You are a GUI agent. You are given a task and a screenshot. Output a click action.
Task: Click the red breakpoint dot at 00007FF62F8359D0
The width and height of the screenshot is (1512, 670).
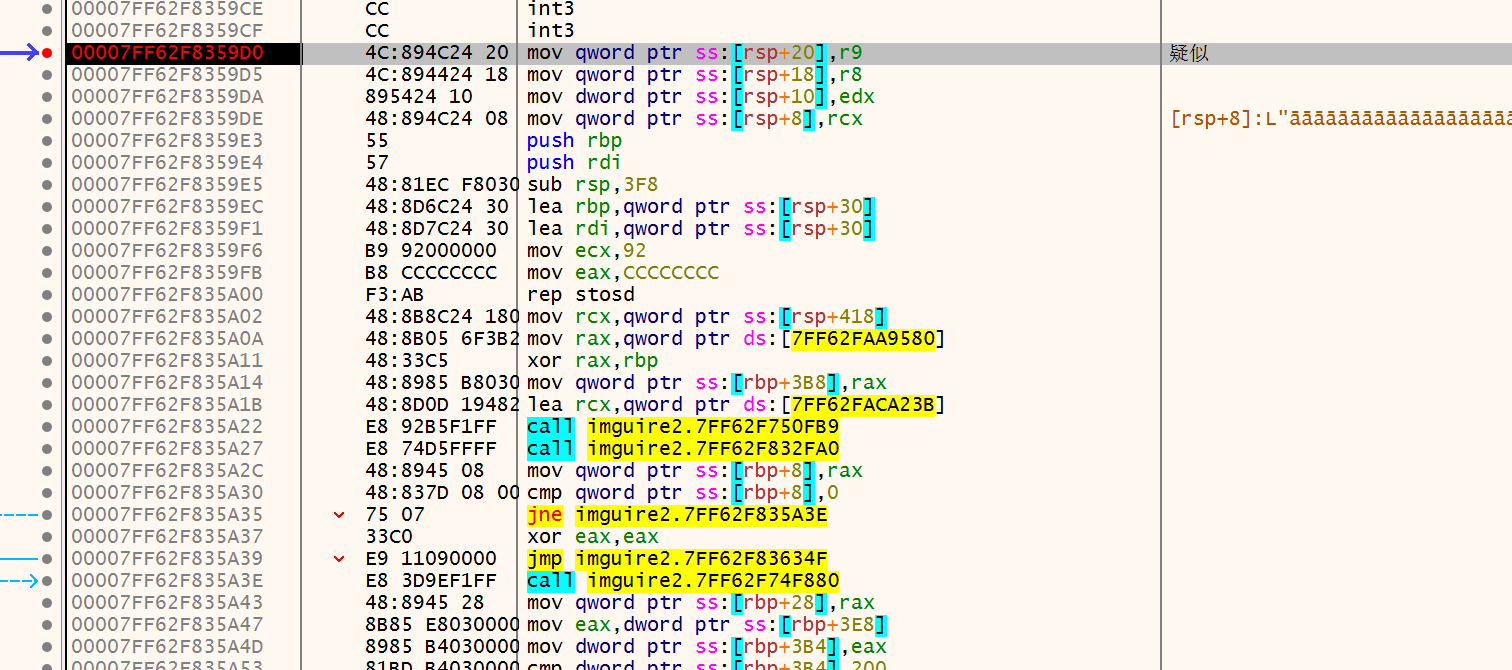pyautogui.click(x=47, y=53)
